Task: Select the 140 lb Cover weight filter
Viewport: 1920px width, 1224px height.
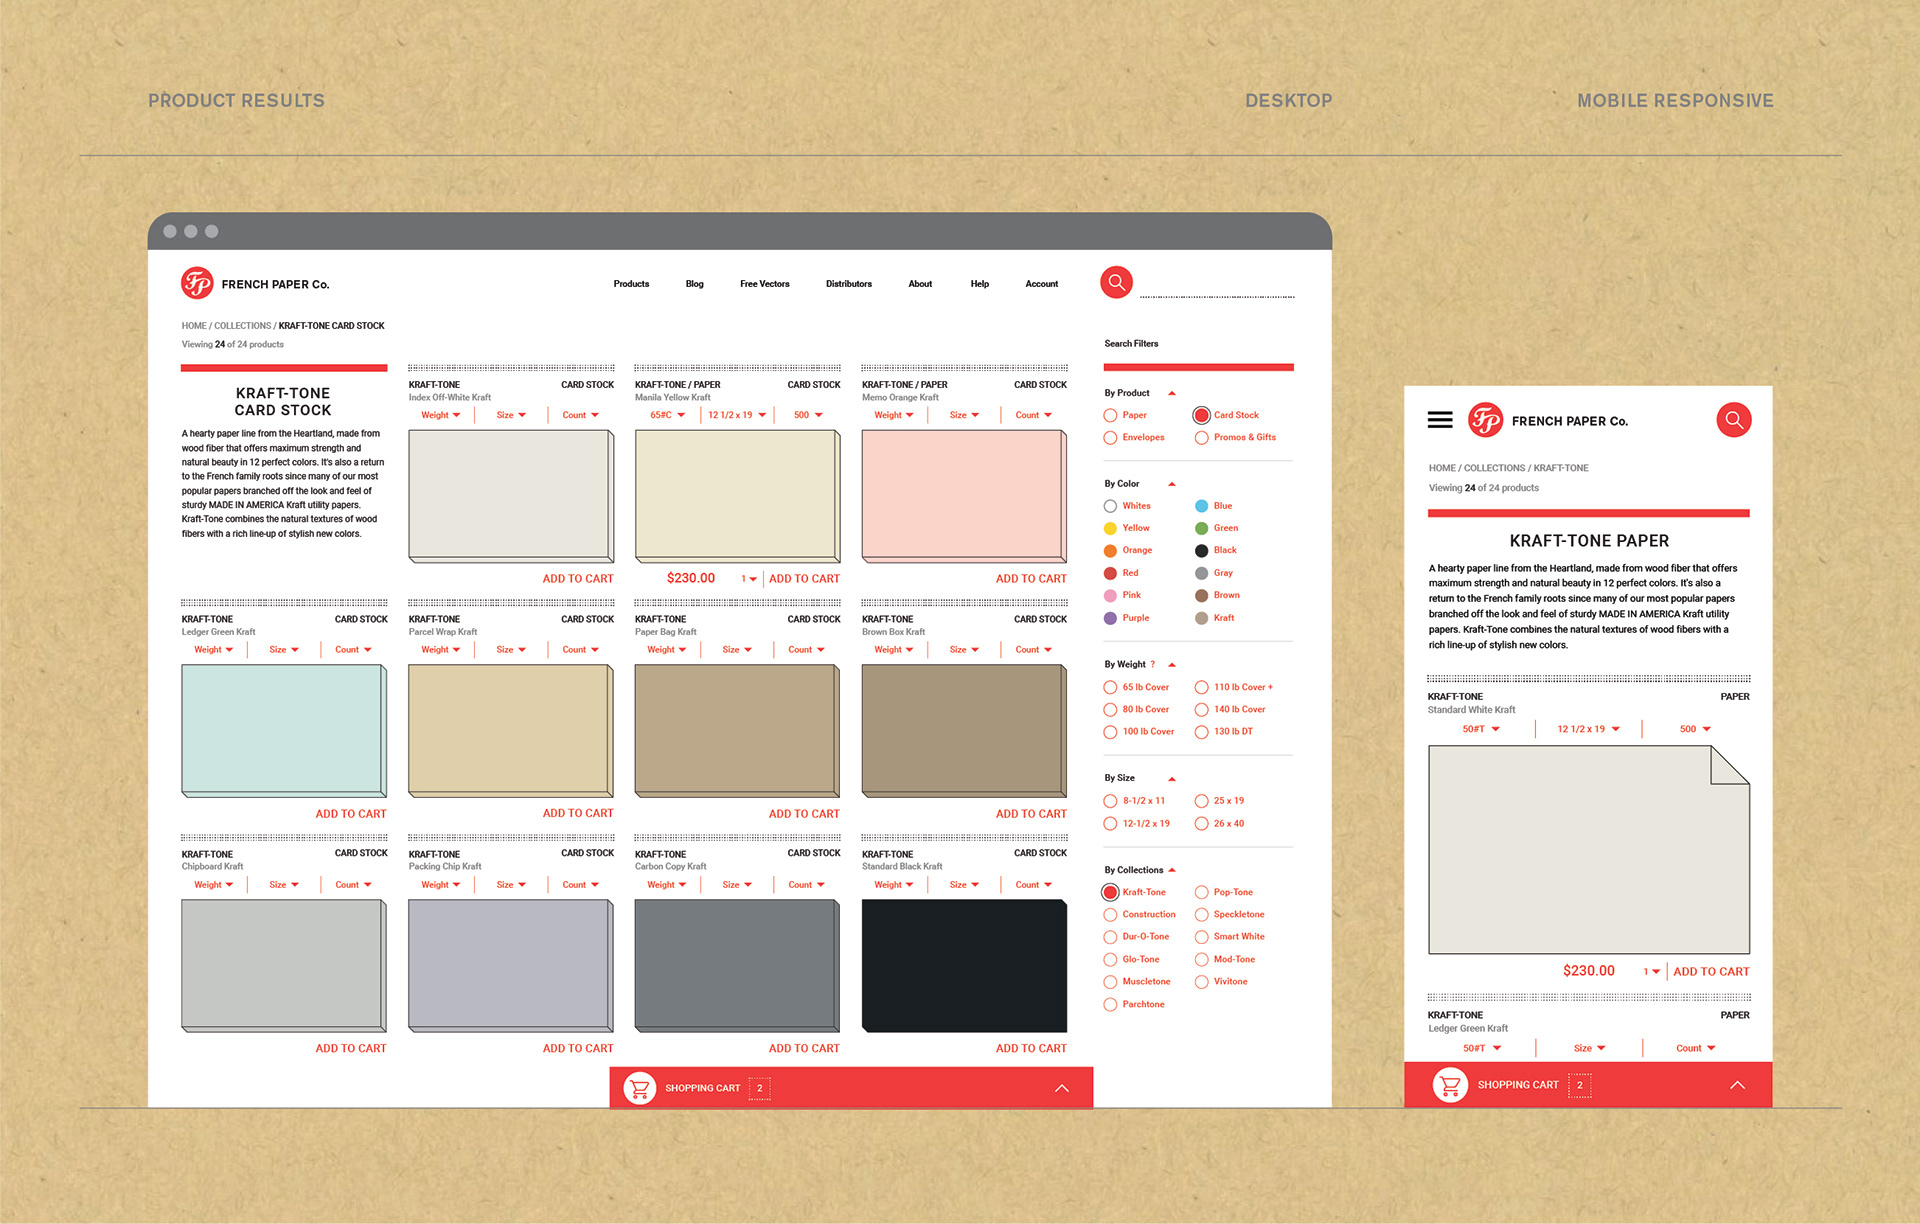Action: pos(1201,710)
